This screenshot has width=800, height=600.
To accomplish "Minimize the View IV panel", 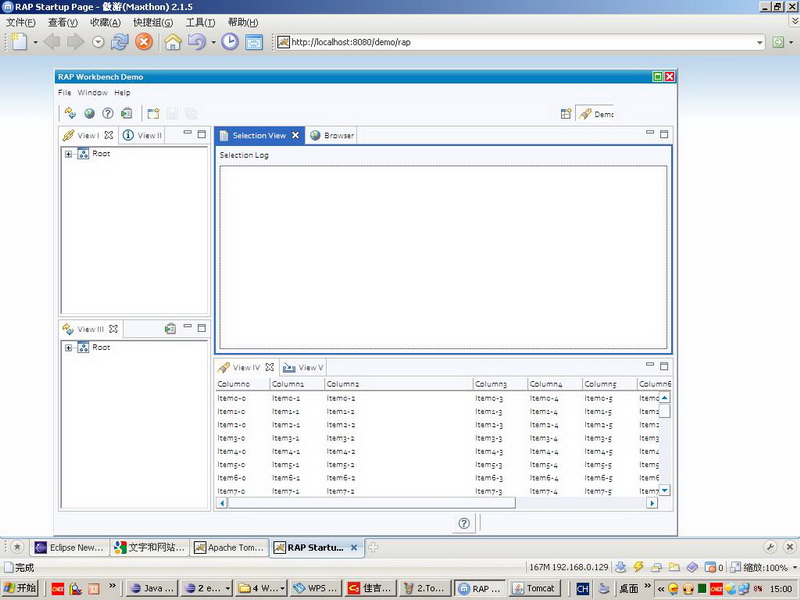I will (x=650, y=365).
